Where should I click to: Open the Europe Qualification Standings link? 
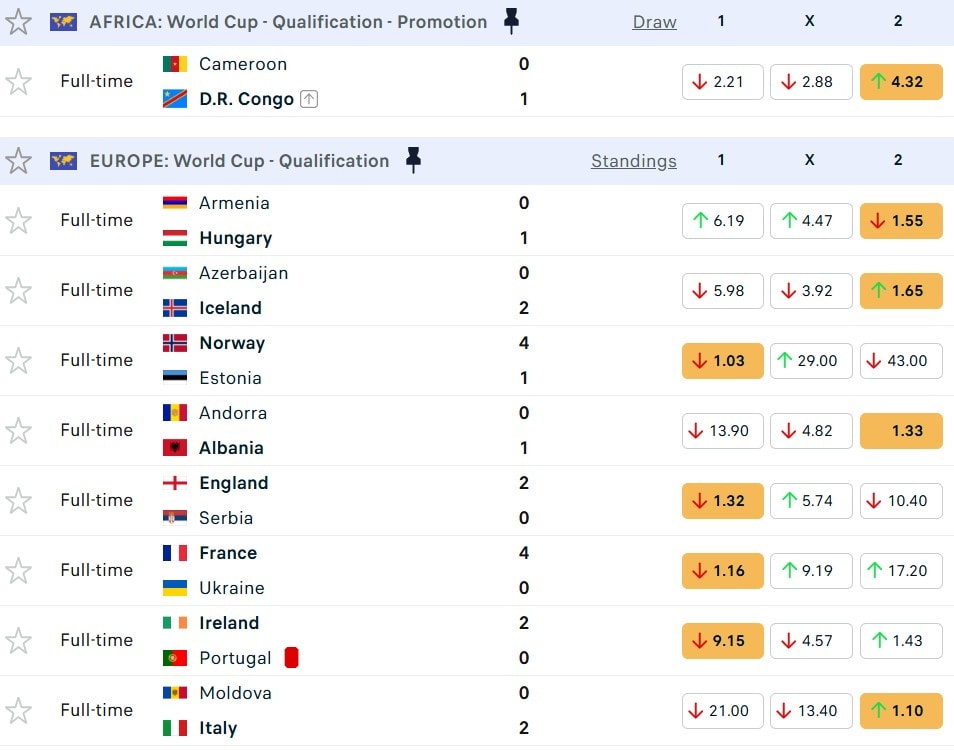coord(633,161)
